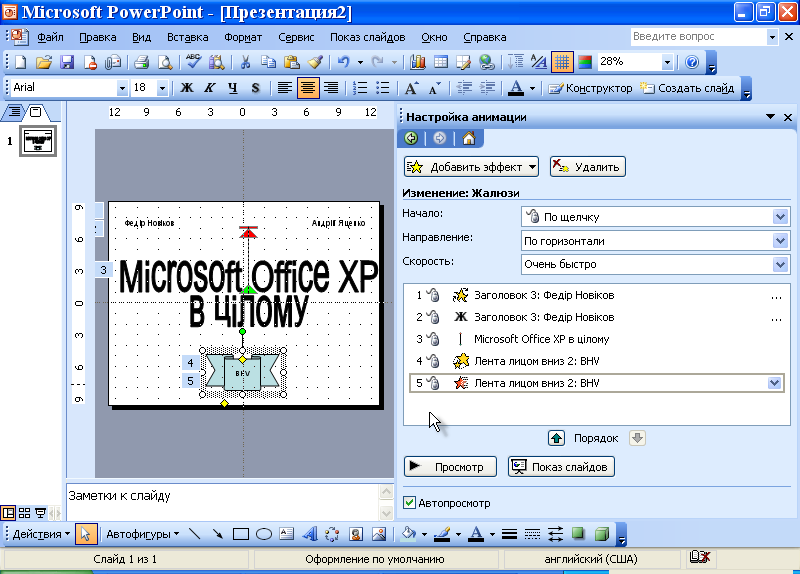Create a new presentation from the toolbar
This screenshot has height=574, width=800.
20,62
